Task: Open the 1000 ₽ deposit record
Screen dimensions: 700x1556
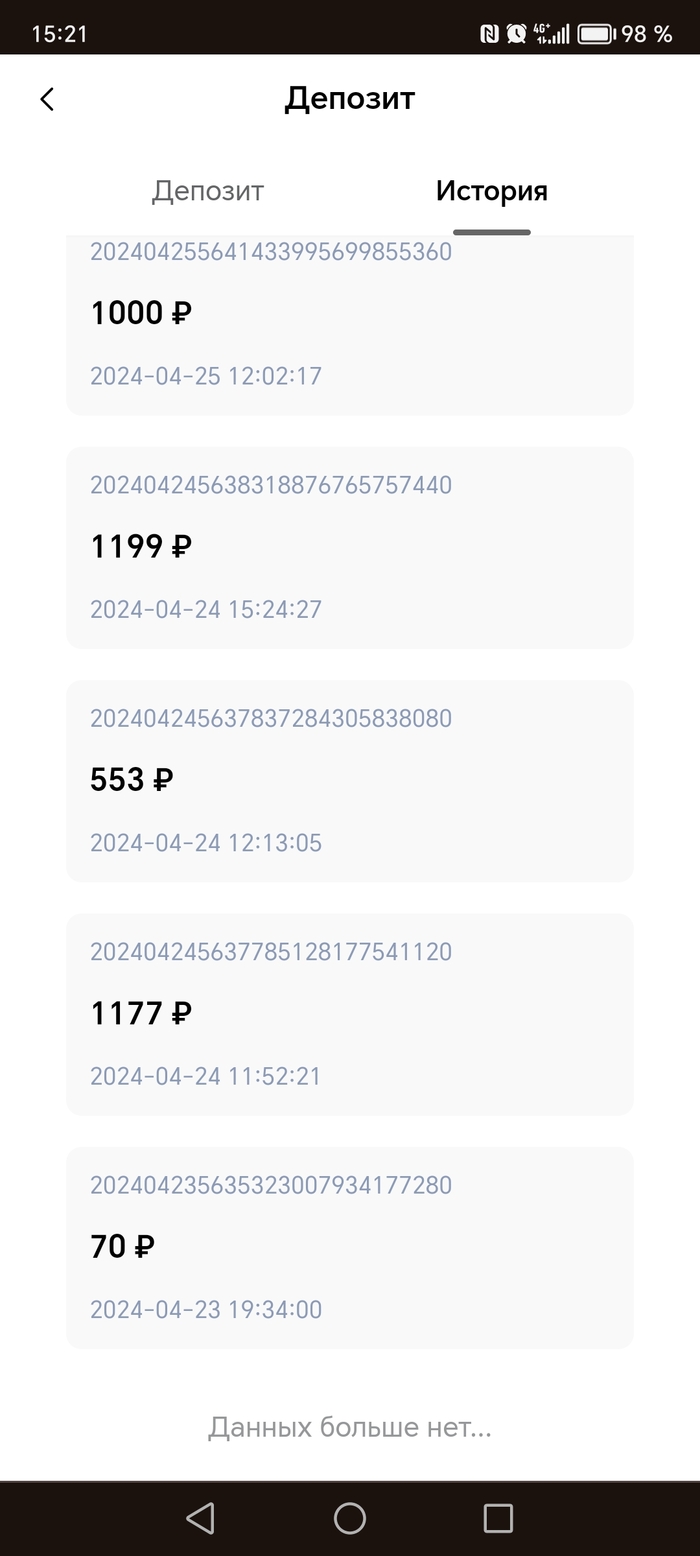Action: [x=349, y=325]
